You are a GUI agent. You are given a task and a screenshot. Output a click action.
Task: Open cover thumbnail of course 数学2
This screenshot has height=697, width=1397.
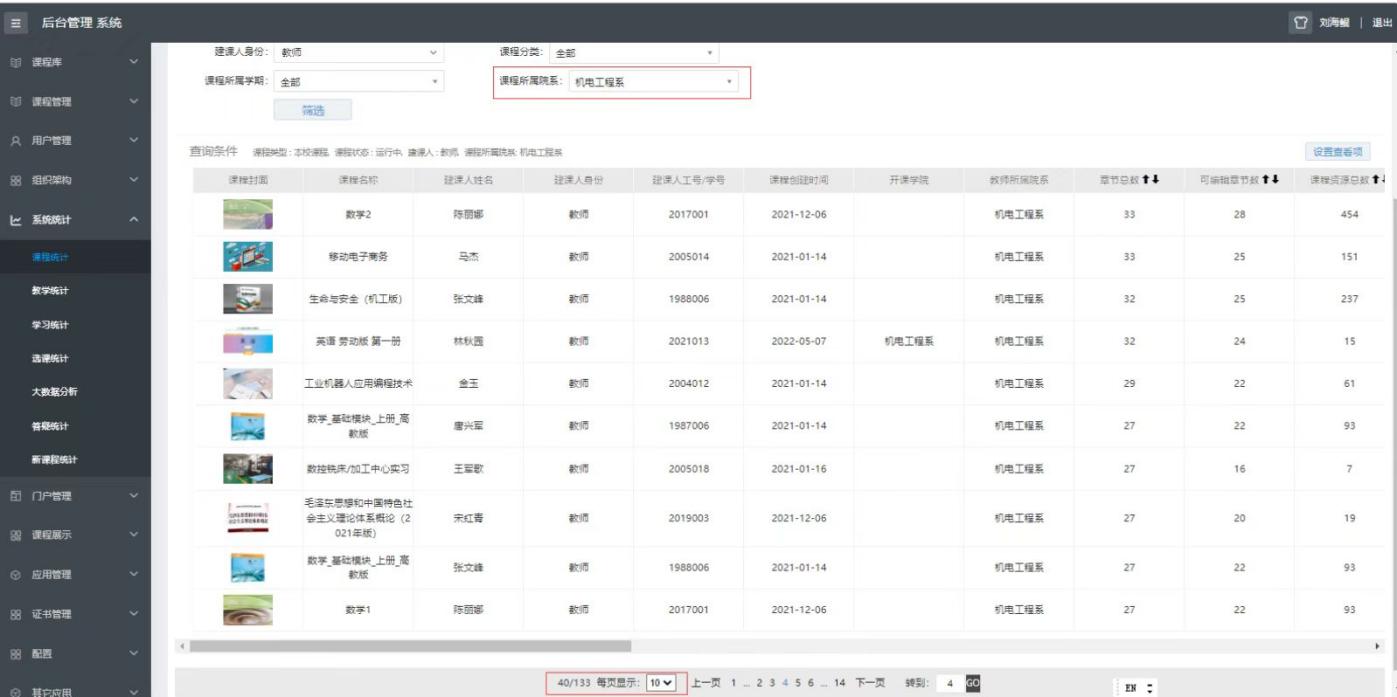(x=248, y=214)
